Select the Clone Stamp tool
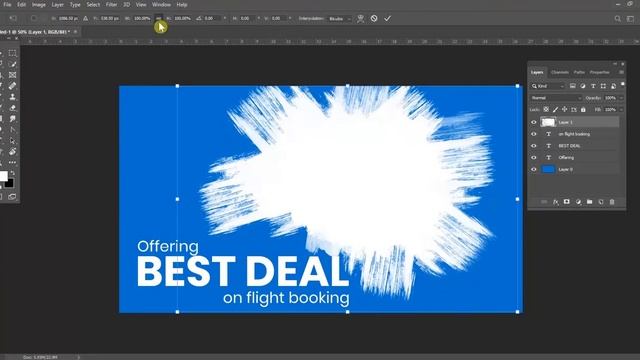The image size is (640, 360). 13,97
